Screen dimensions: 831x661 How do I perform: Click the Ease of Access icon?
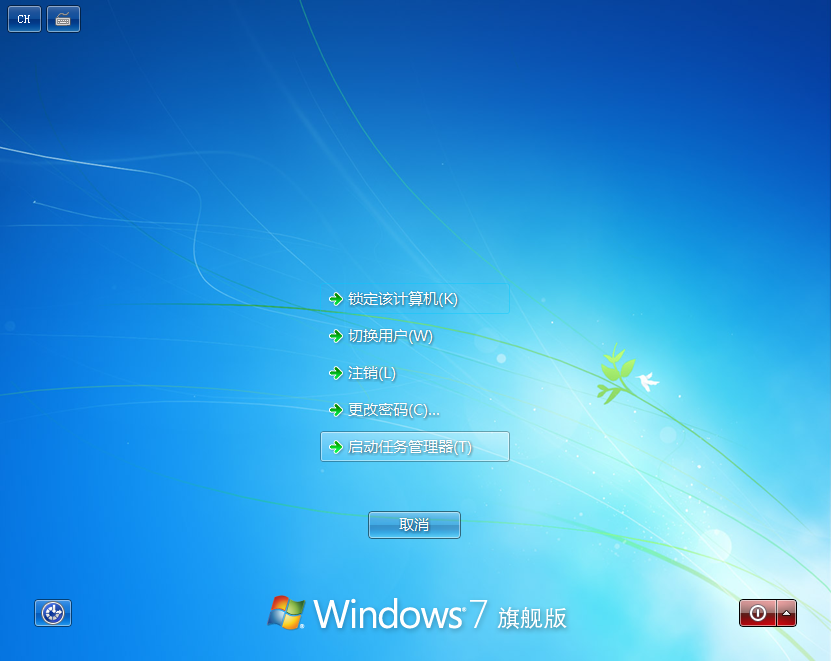pyautogui.click(x=51, y=613)
